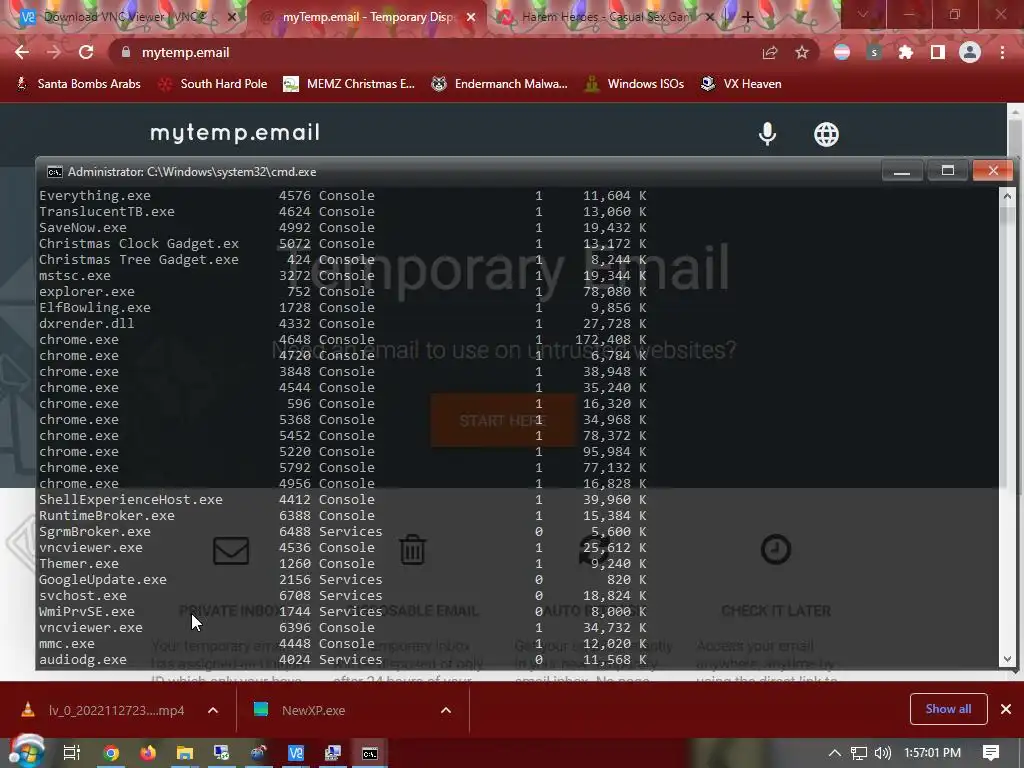1024x768 pixels.
Task: Click the console scrollbar up arrow
Action: pos(1007,195)
